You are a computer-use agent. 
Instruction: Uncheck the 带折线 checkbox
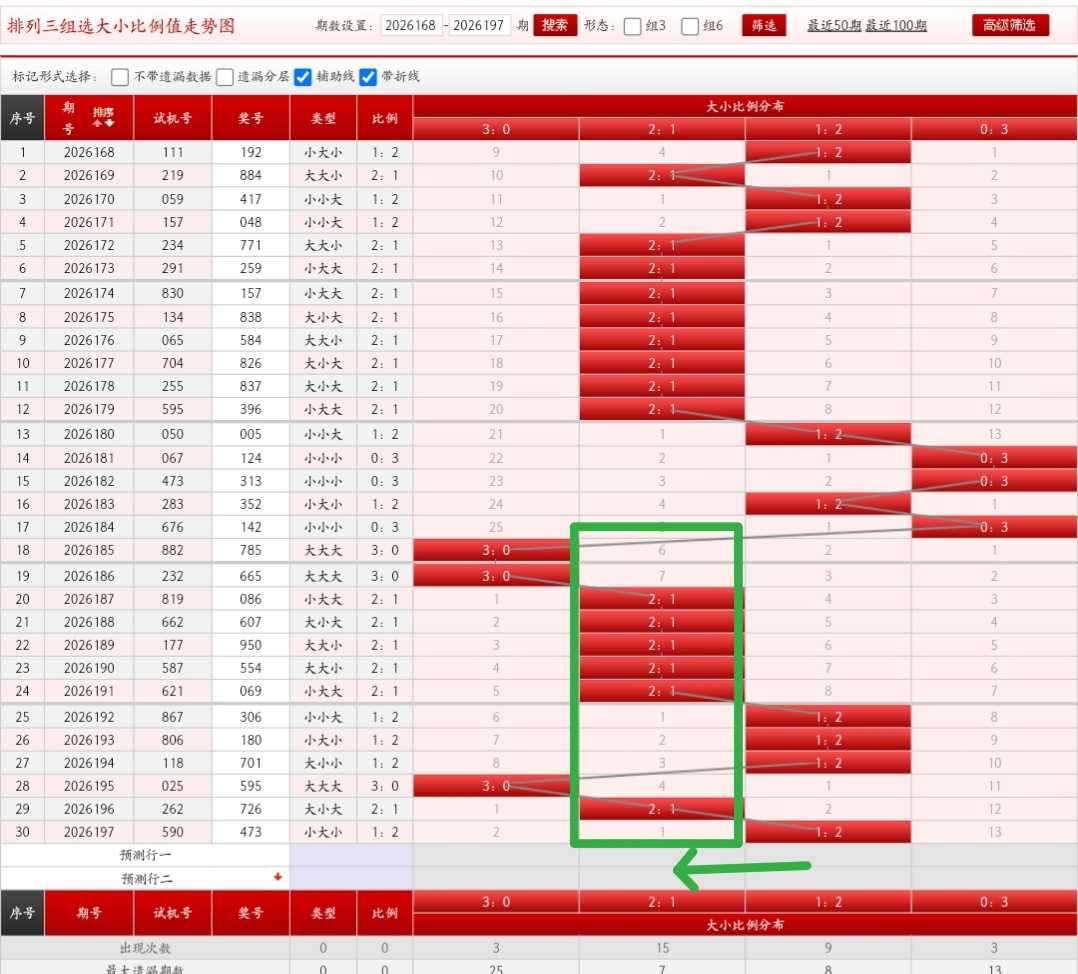point(368,77)
